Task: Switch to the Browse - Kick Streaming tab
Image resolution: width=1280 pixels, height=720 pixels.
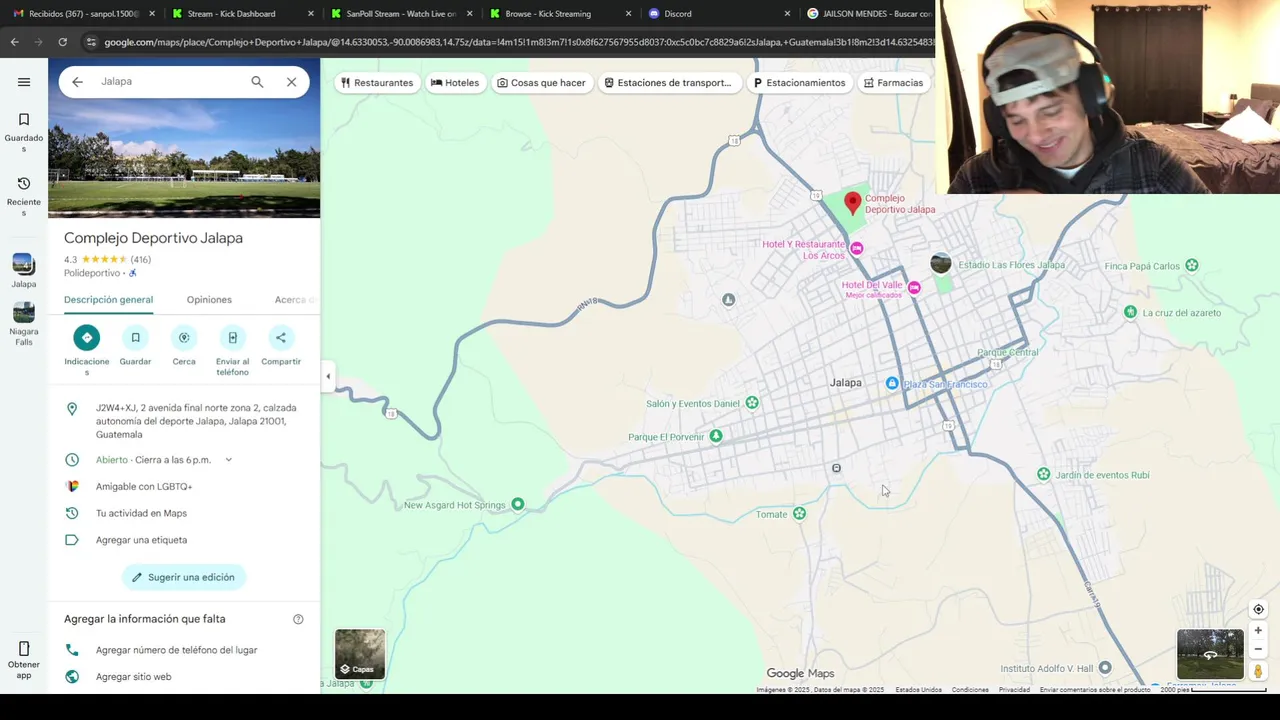Action: 560,14
